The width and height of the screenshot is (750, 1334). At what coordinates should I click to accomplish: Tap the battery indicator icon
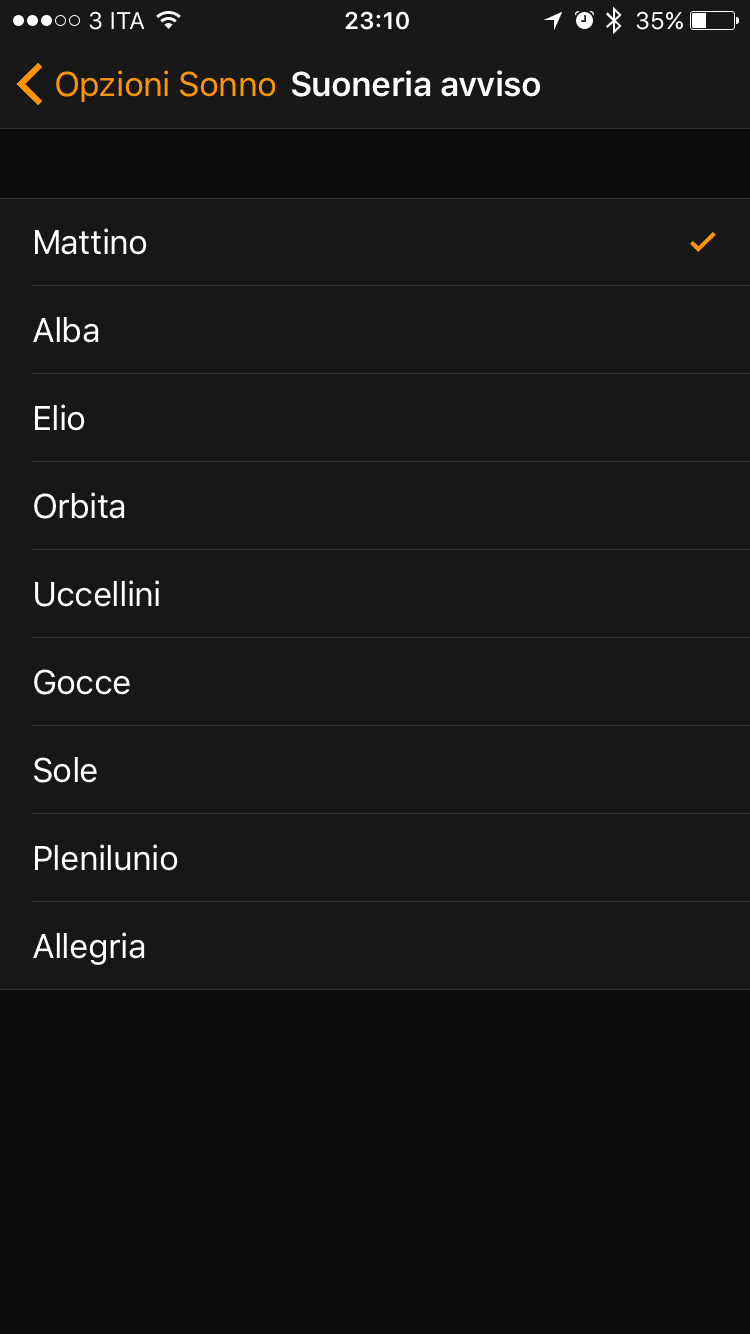(x=713, y=21)
